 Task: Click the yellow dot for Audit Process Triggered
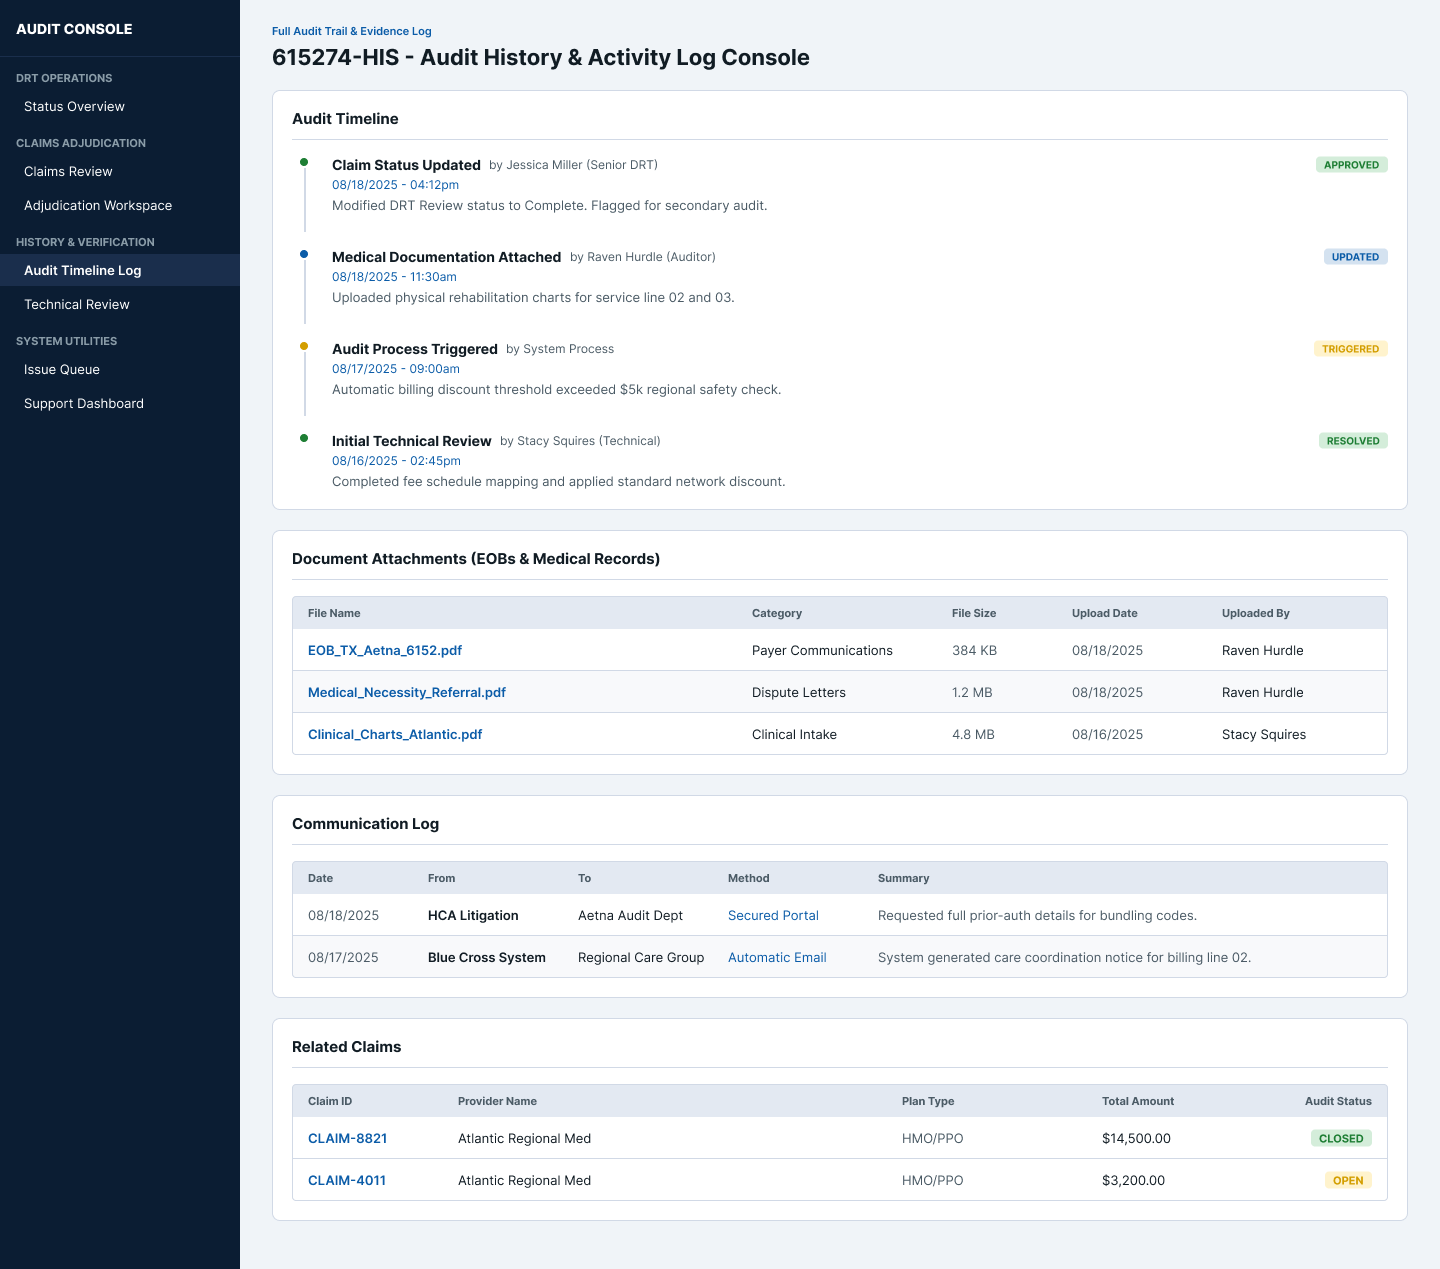tap(304, 346)
